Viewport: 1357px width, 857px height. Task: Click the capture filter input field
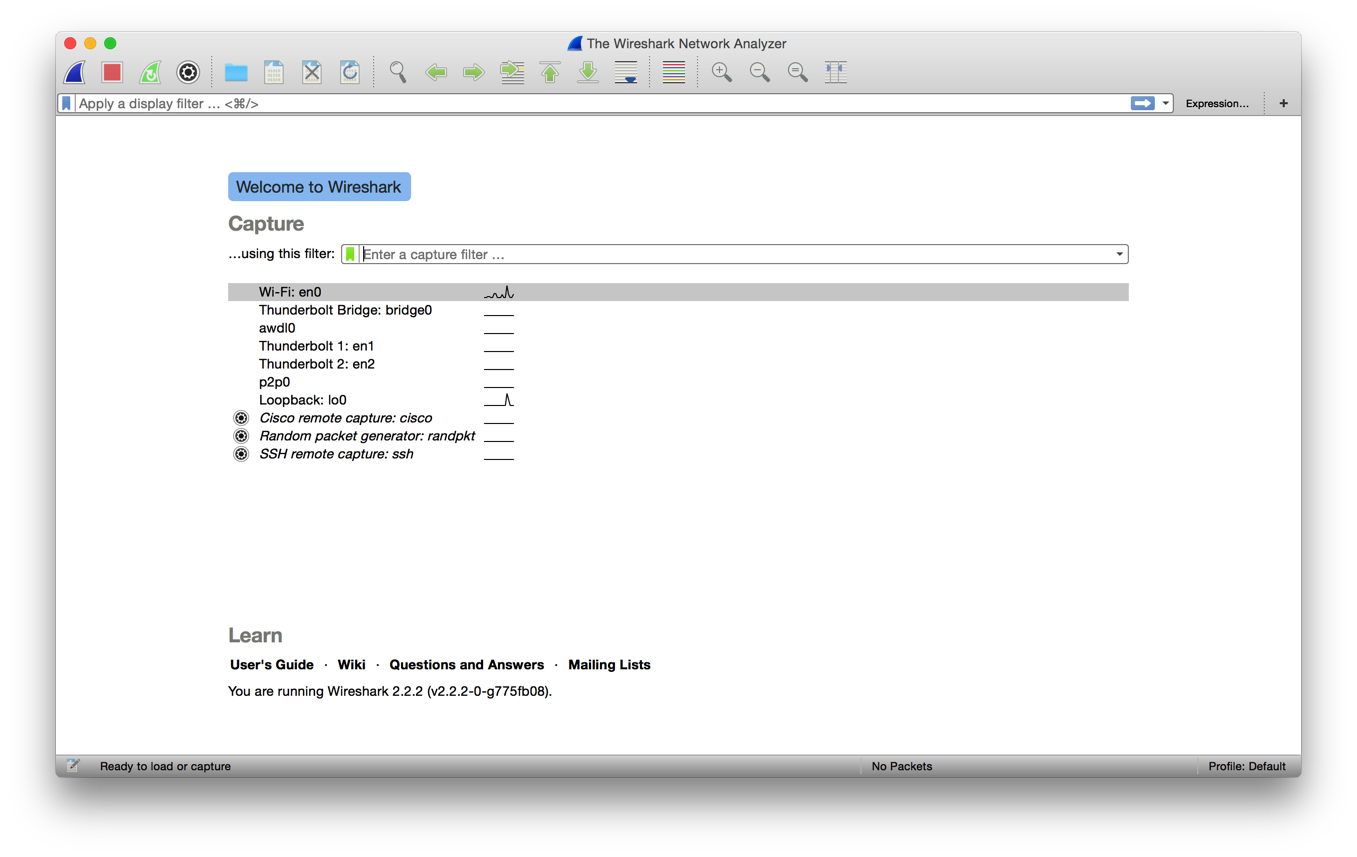pos(735,254)
